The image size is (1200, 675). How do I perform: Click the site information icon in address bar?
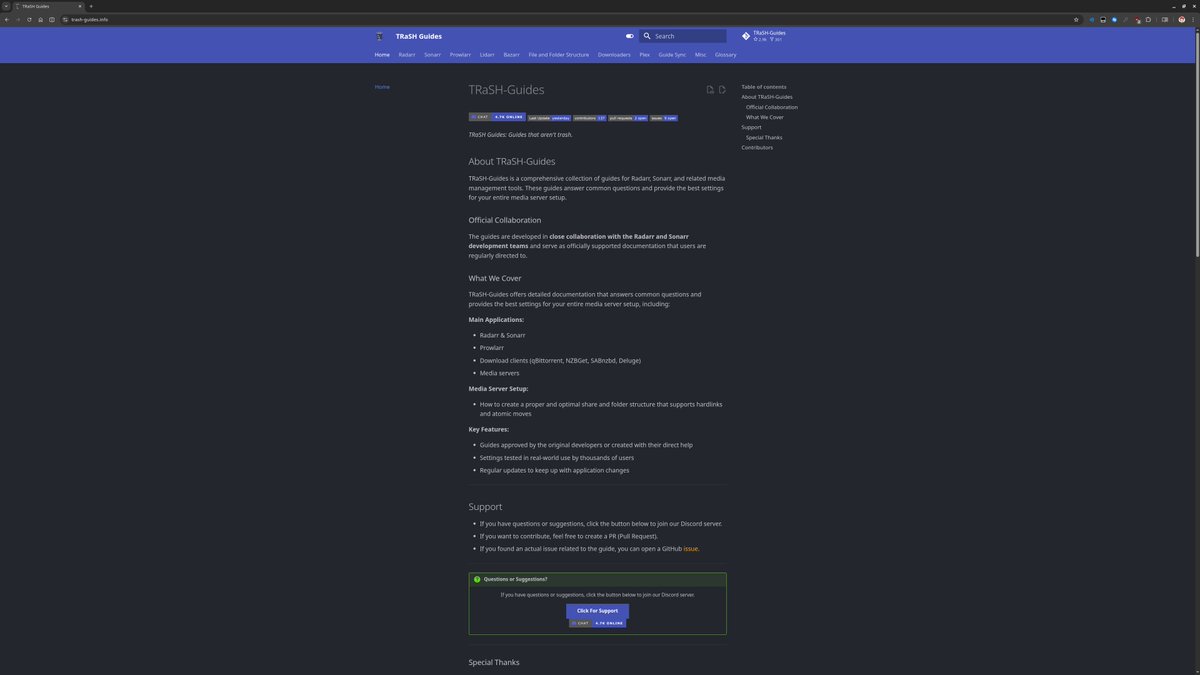pyautogui.click(x=65, y=19)
